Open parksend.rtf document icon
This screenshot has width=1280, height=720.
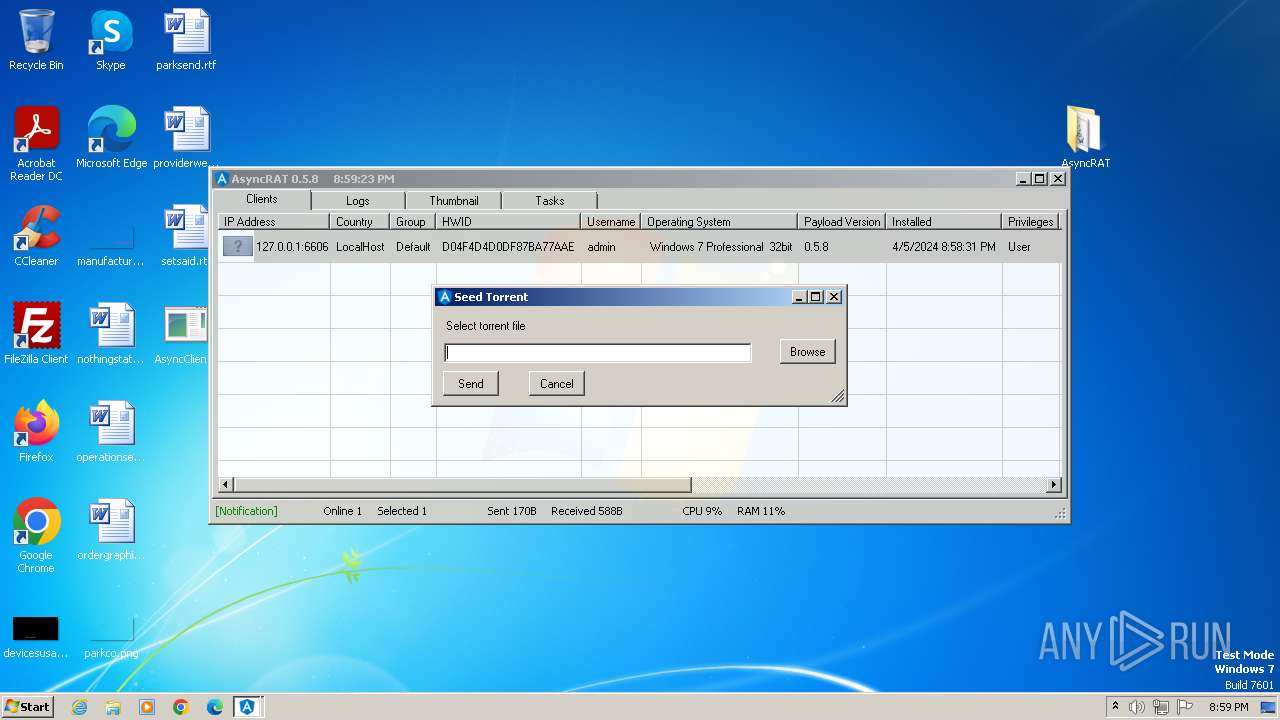186,40
